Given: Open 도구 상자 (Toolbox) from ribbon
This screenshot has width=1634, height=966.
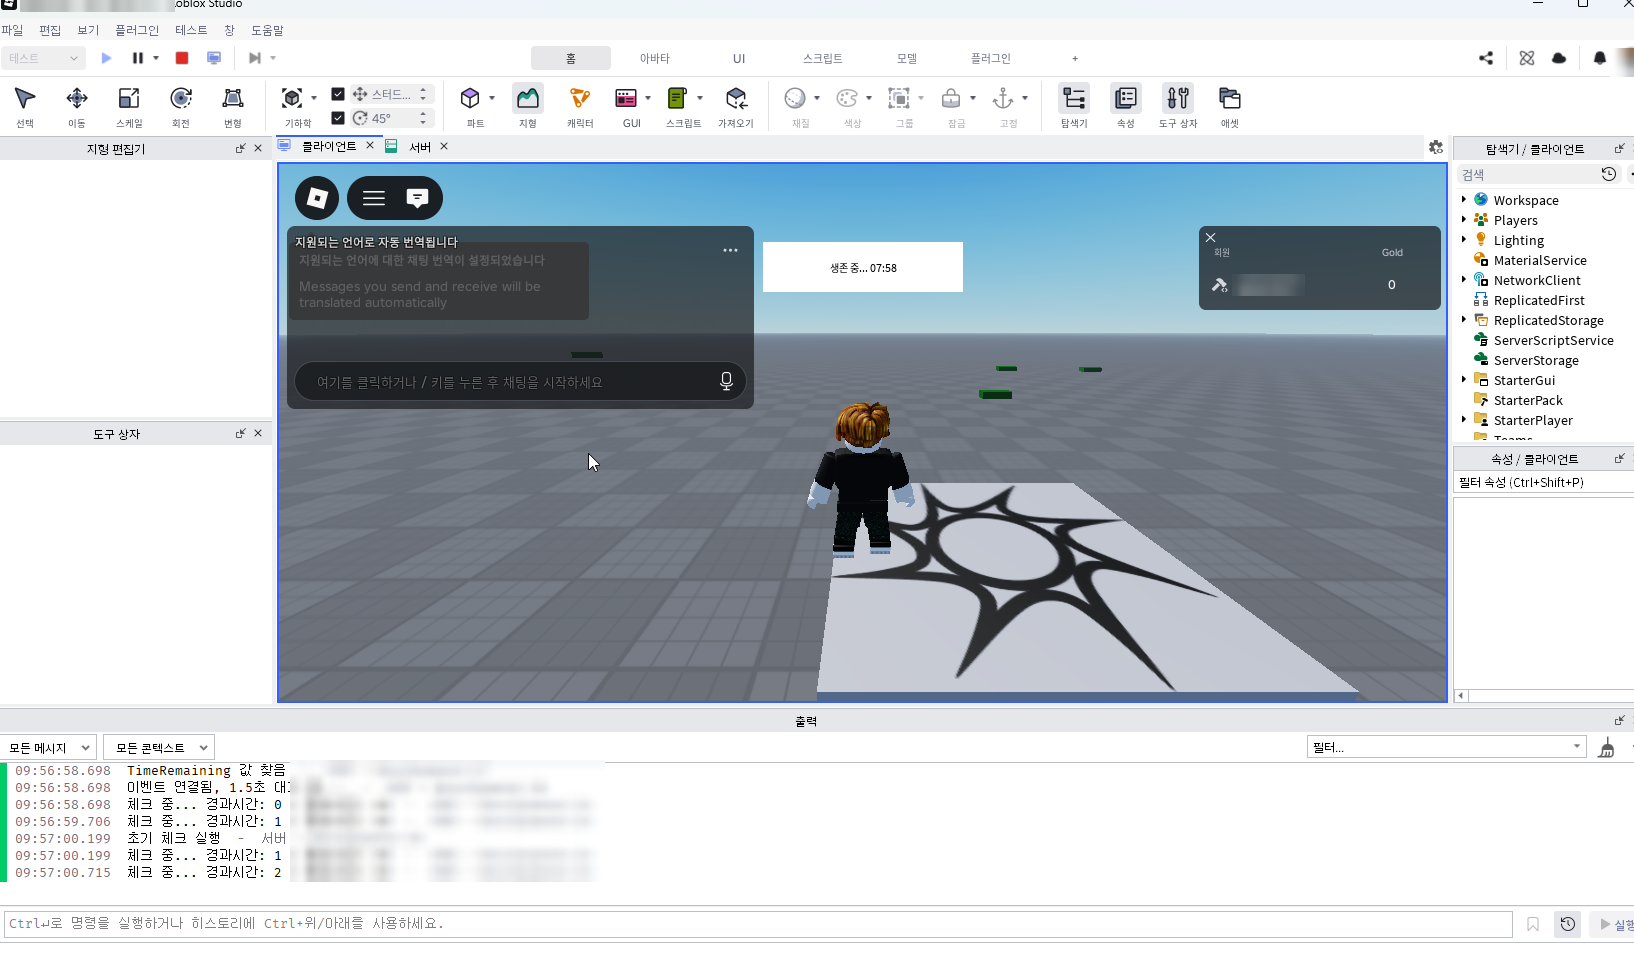Looking at the screenshot, I should pyautogui.click(x=1178, y=106).
